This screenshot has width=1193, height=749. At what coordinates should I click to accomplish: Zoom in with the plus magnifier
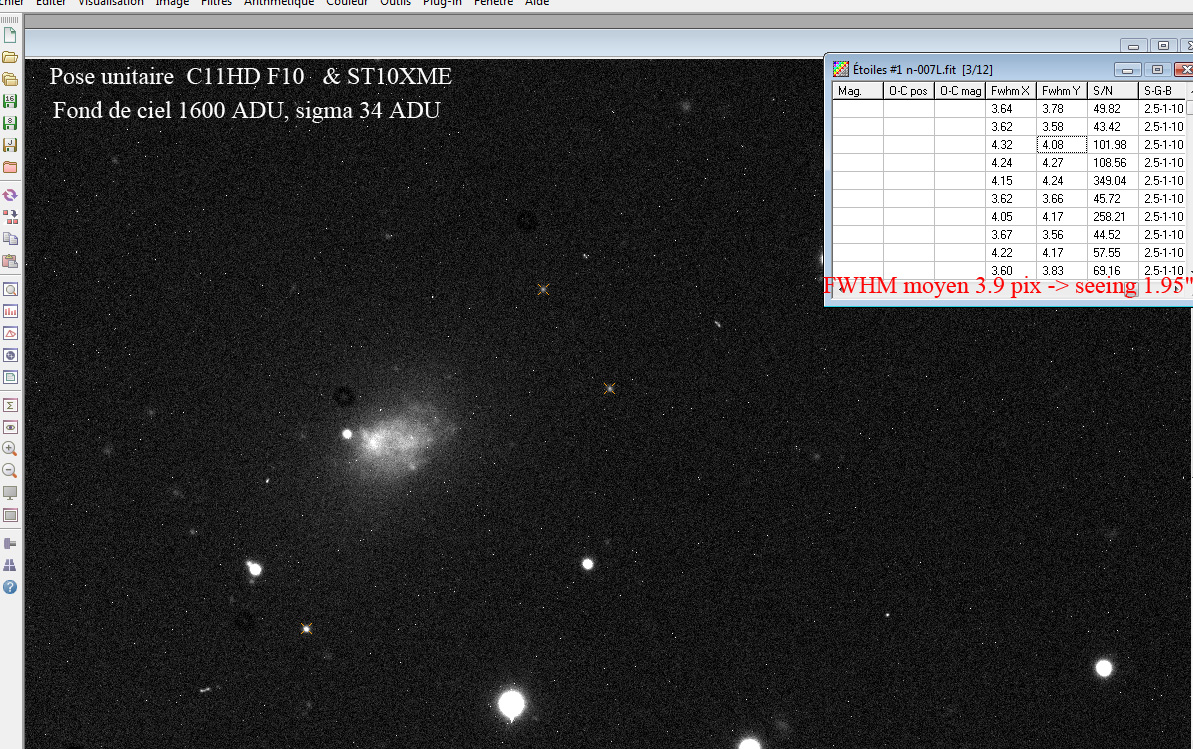coord(10,449)
